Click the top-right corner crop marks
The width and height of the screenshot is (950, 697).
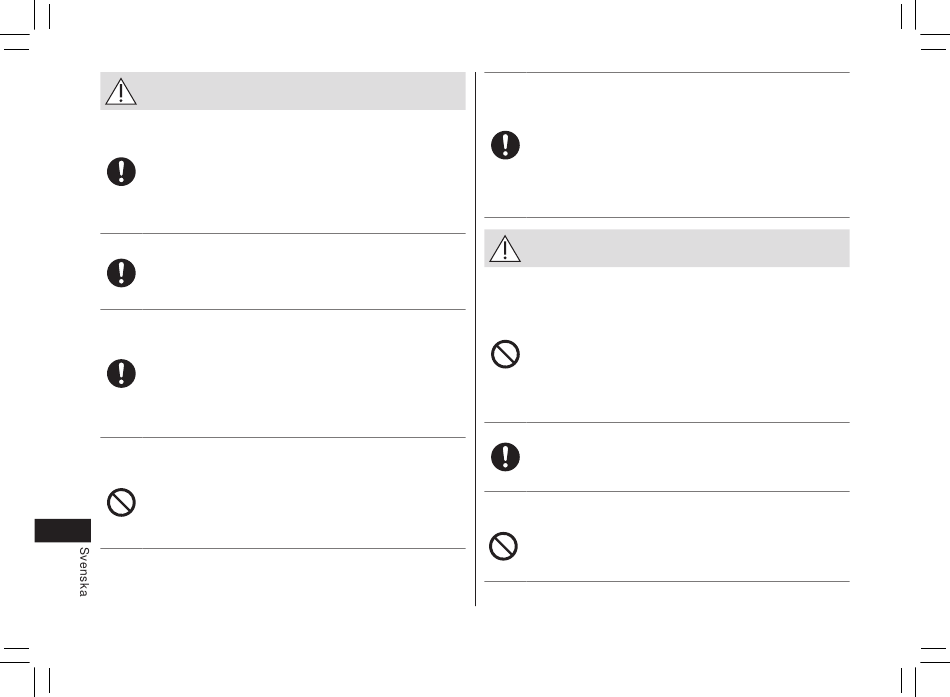925,25
